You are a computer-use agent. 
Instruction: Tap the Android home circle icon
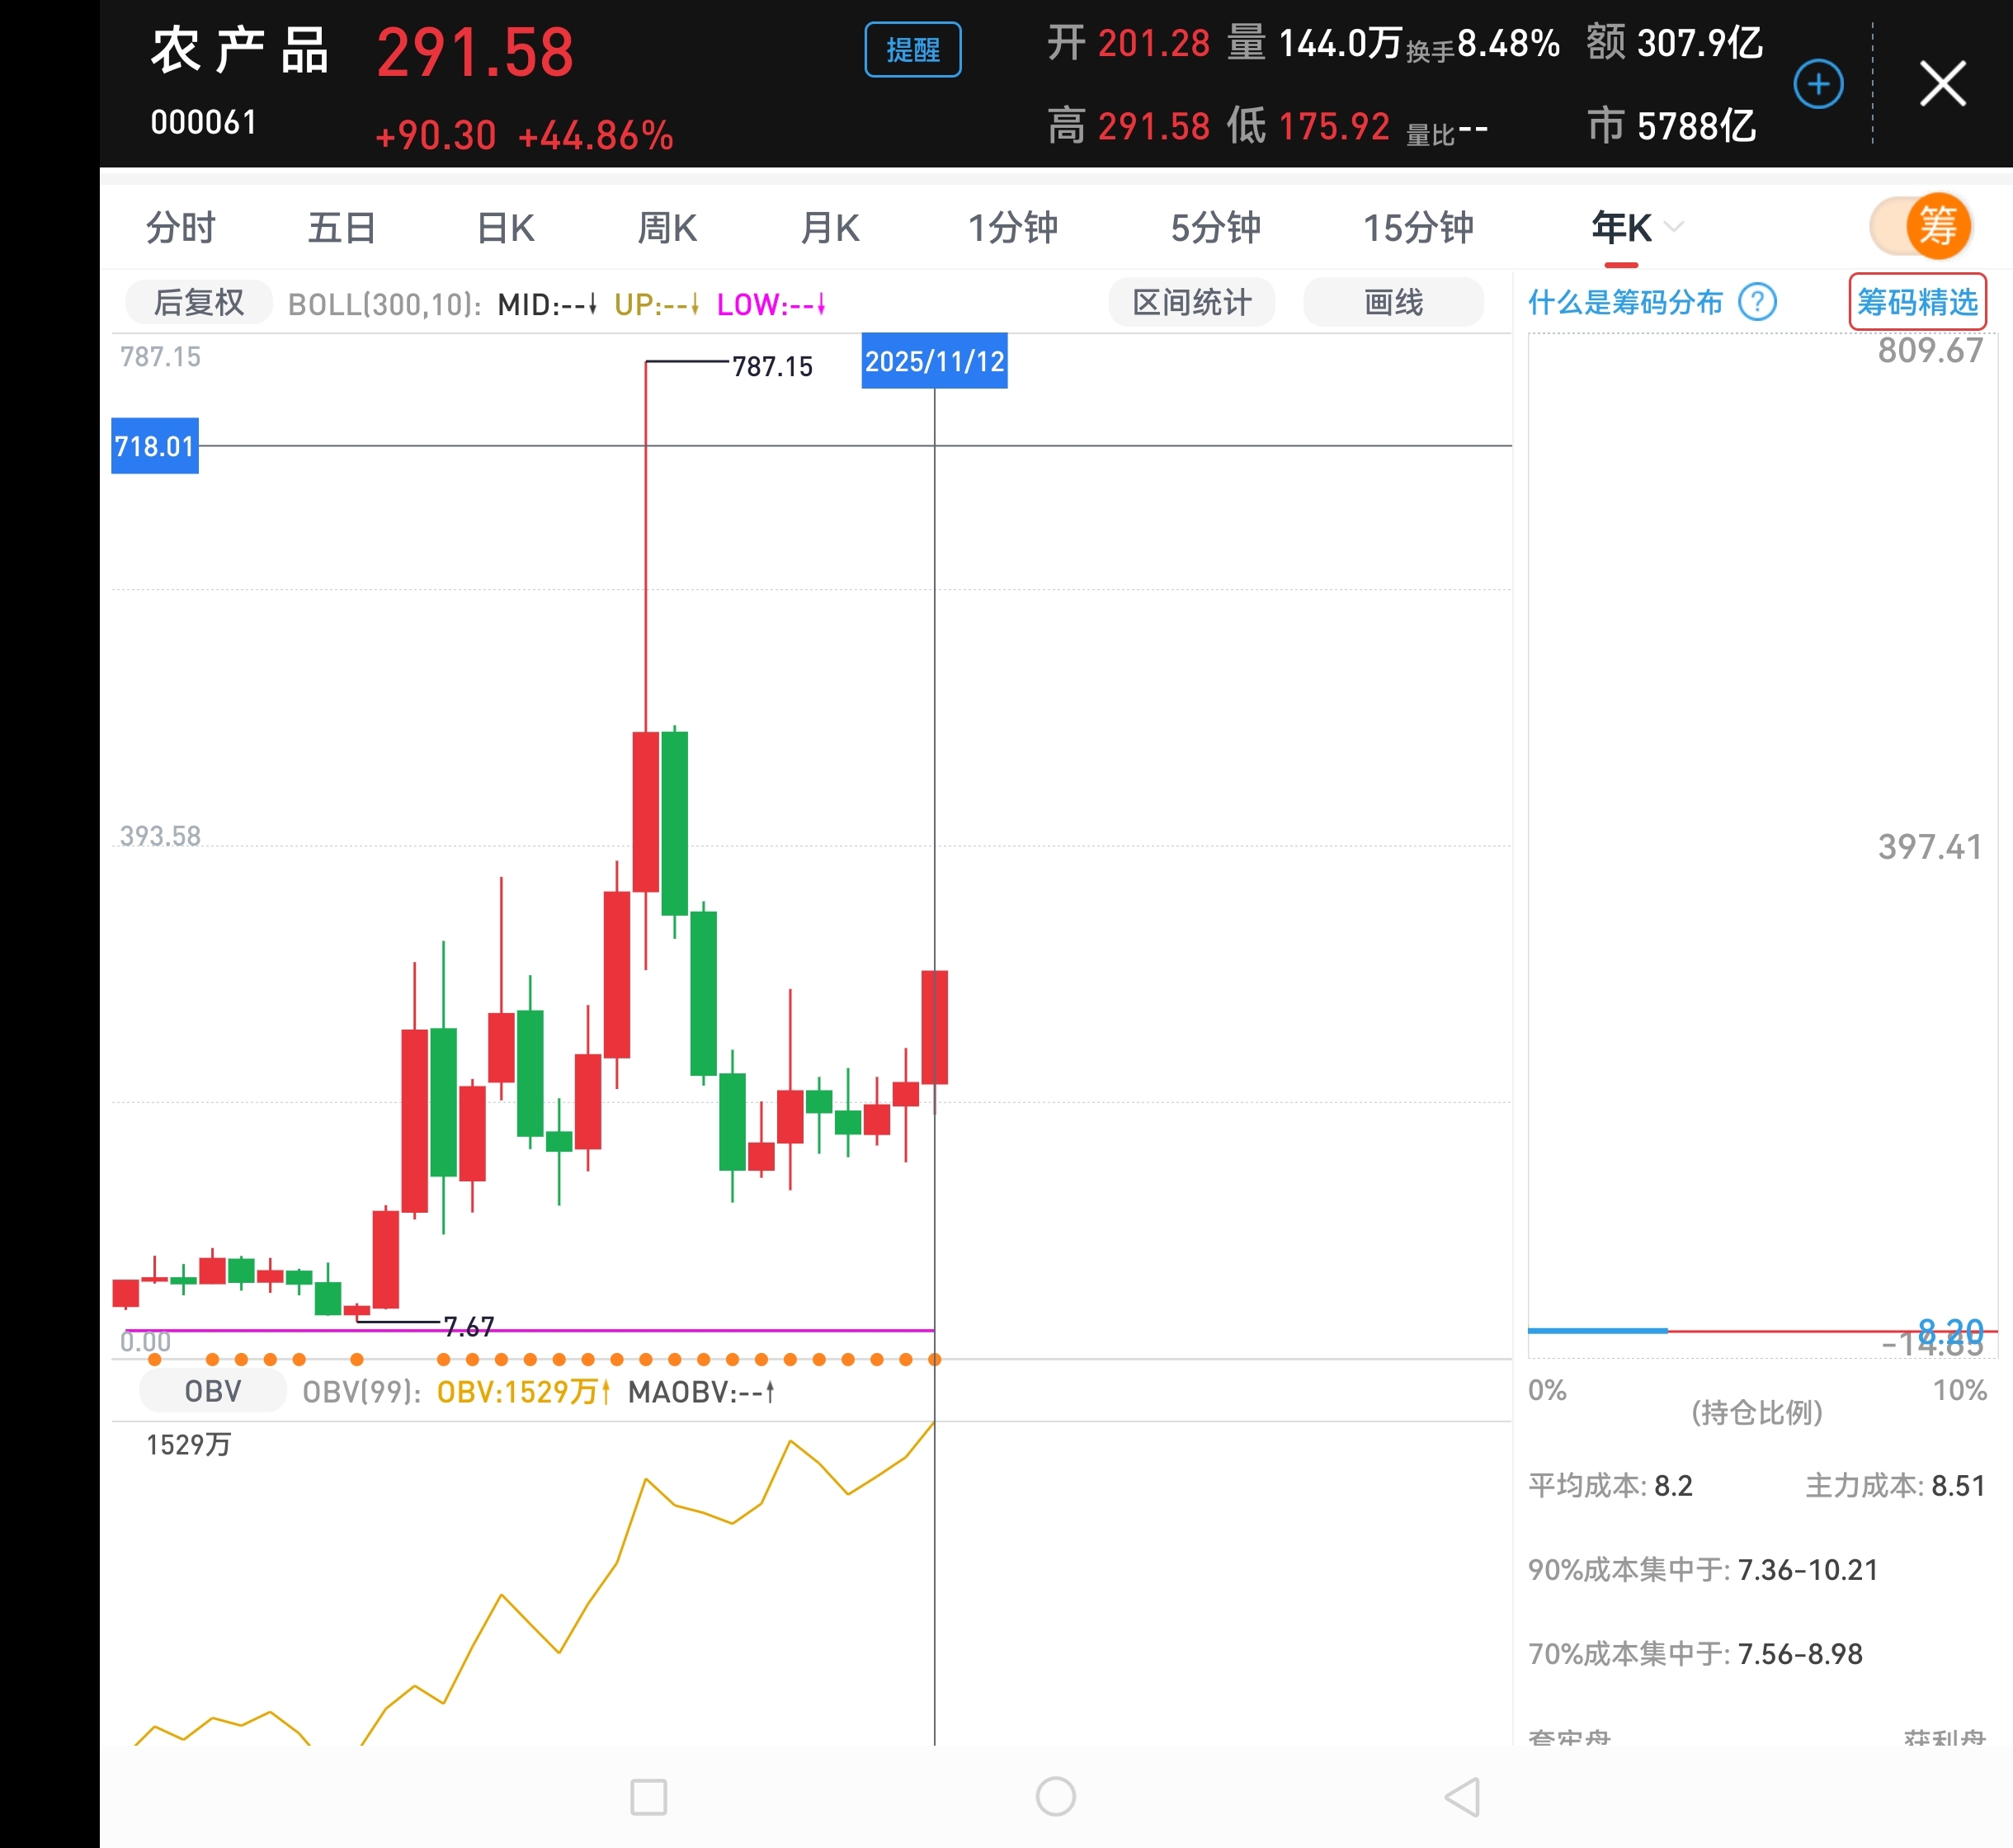click(1055, 1797)
